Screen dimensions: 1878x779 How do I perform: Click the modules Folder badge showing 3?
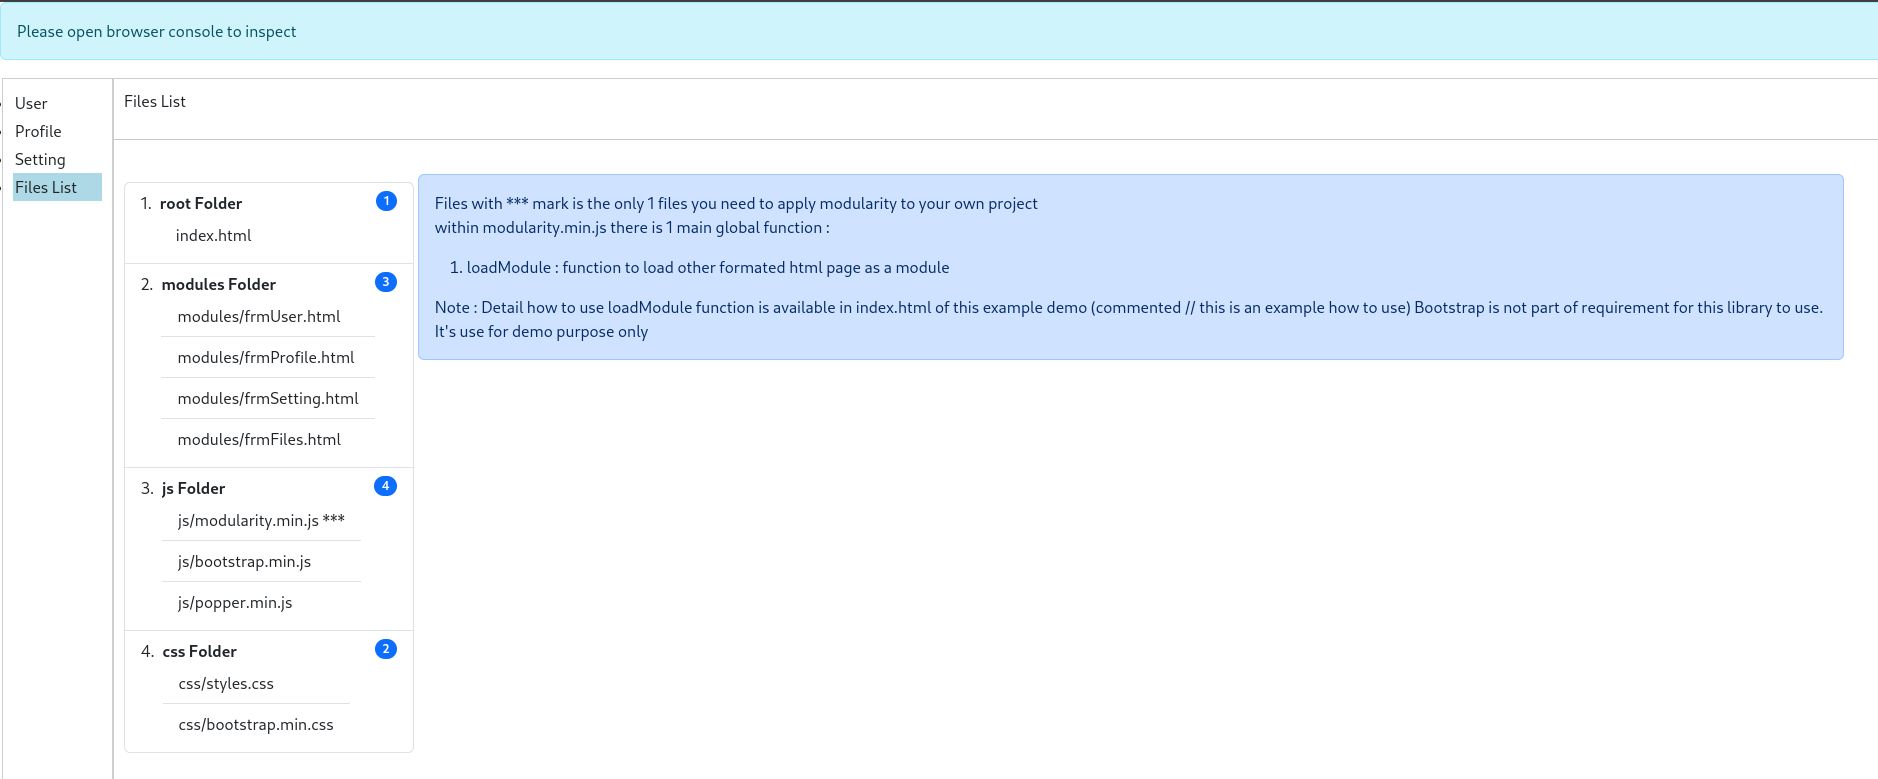tap(386, 282)
